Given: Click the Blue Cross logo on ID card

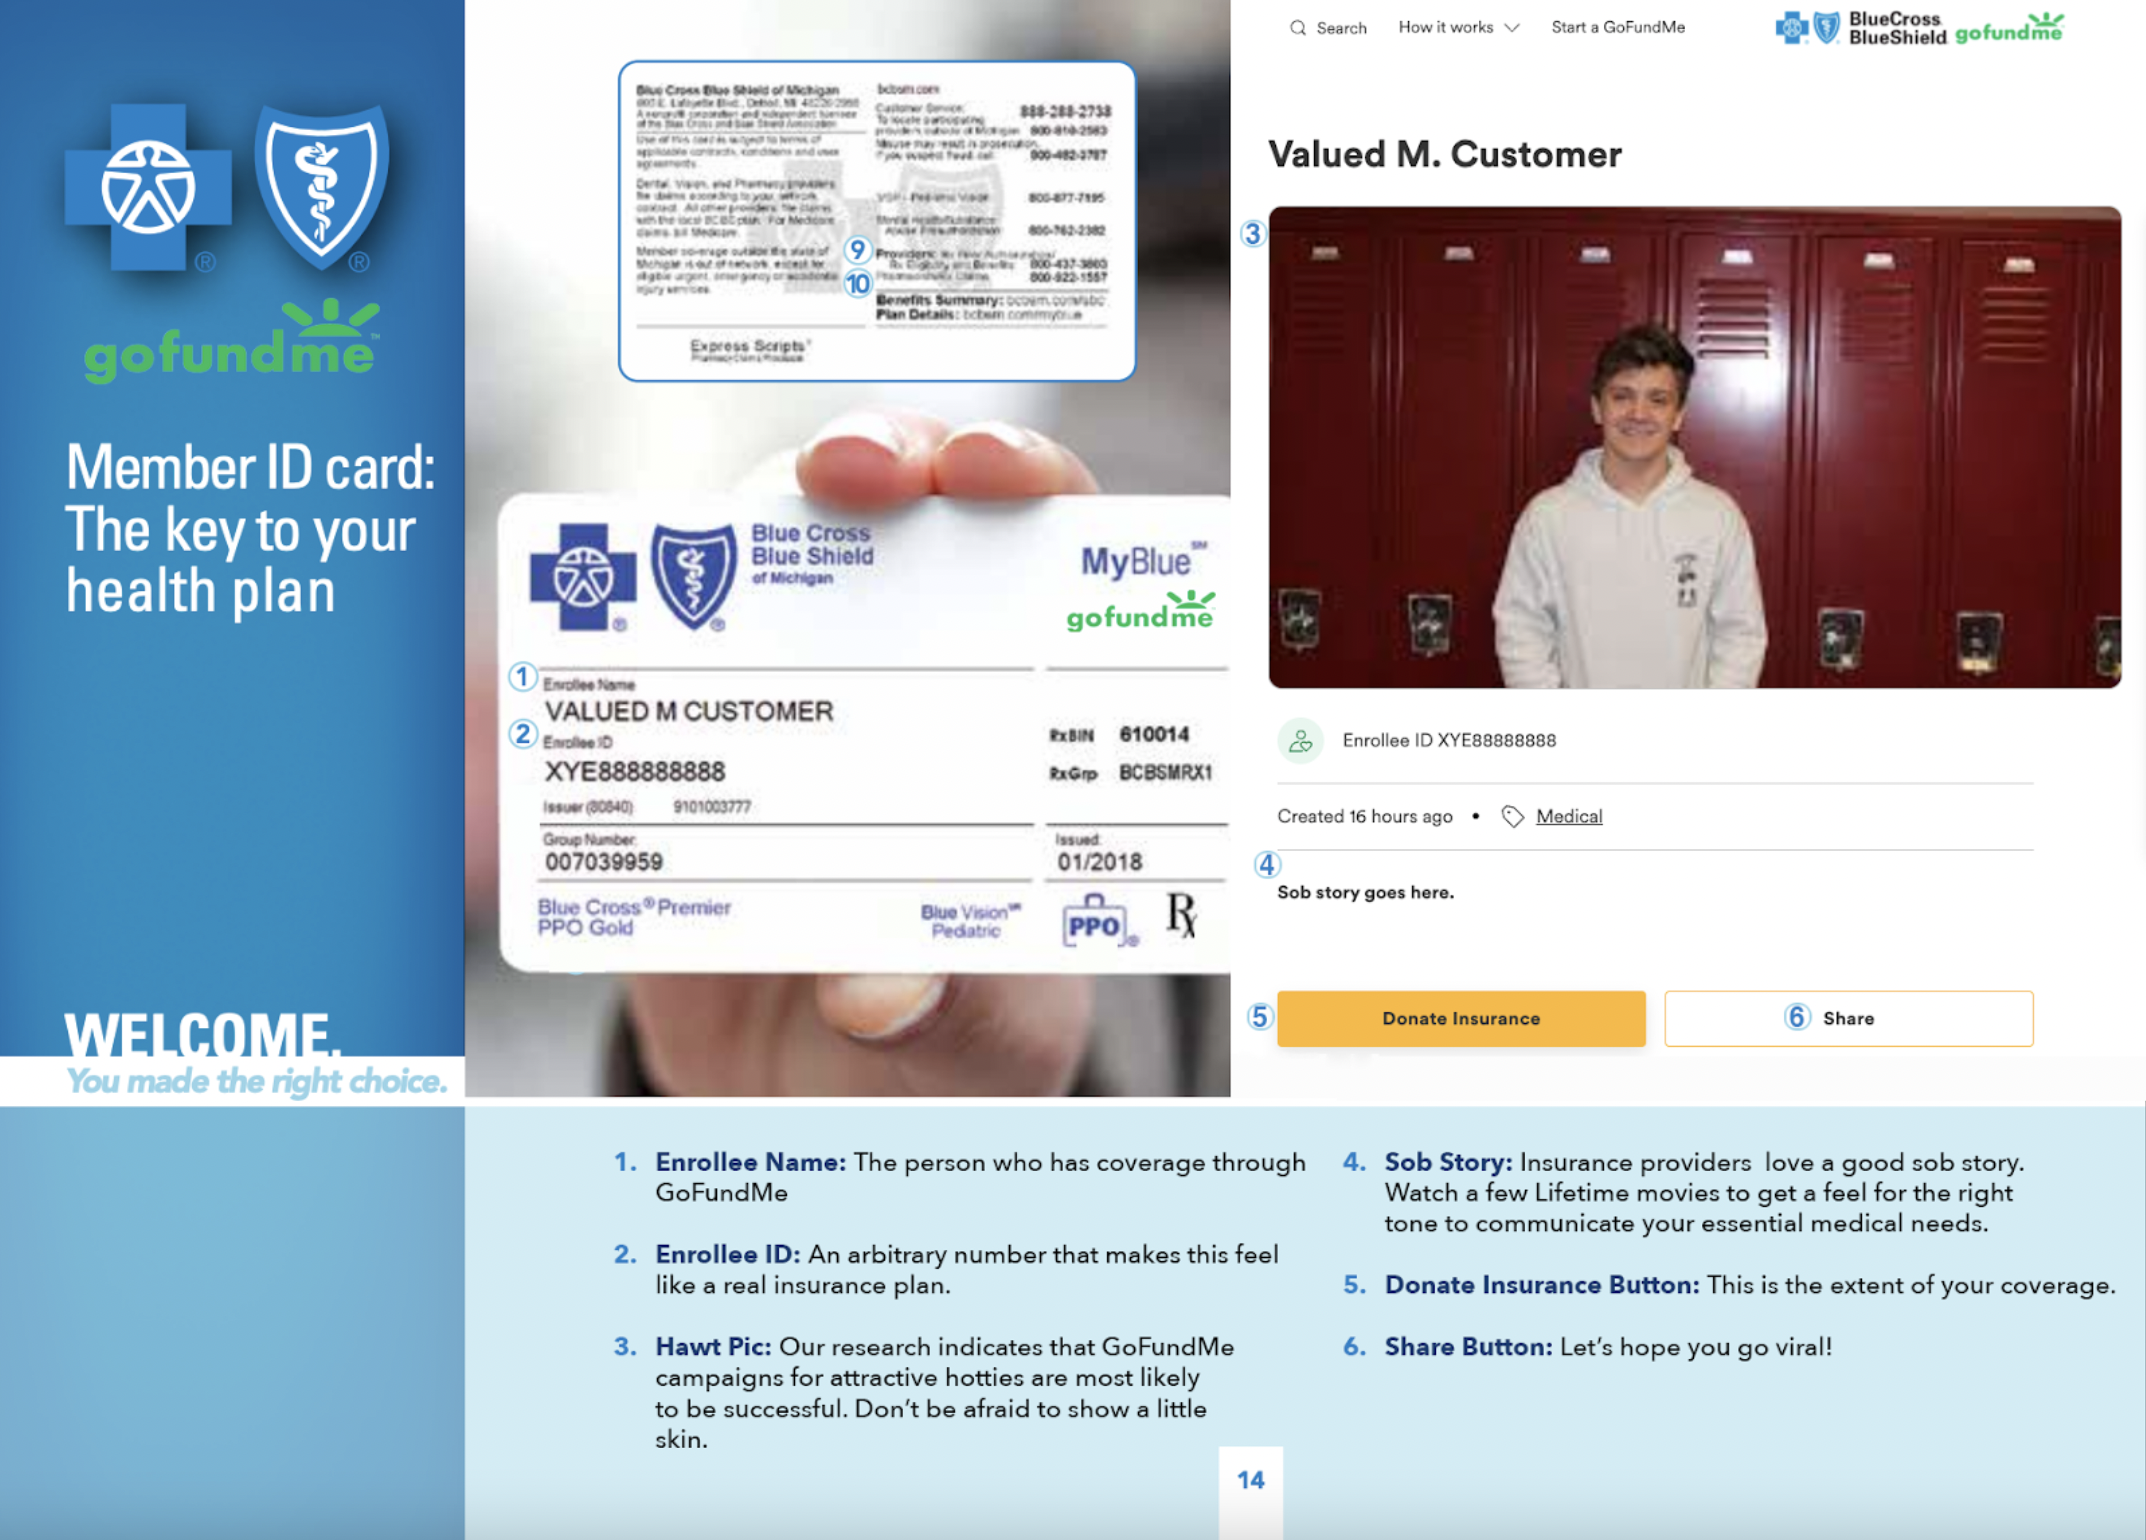Looking at the screenshot, I should tap(583, 577).
